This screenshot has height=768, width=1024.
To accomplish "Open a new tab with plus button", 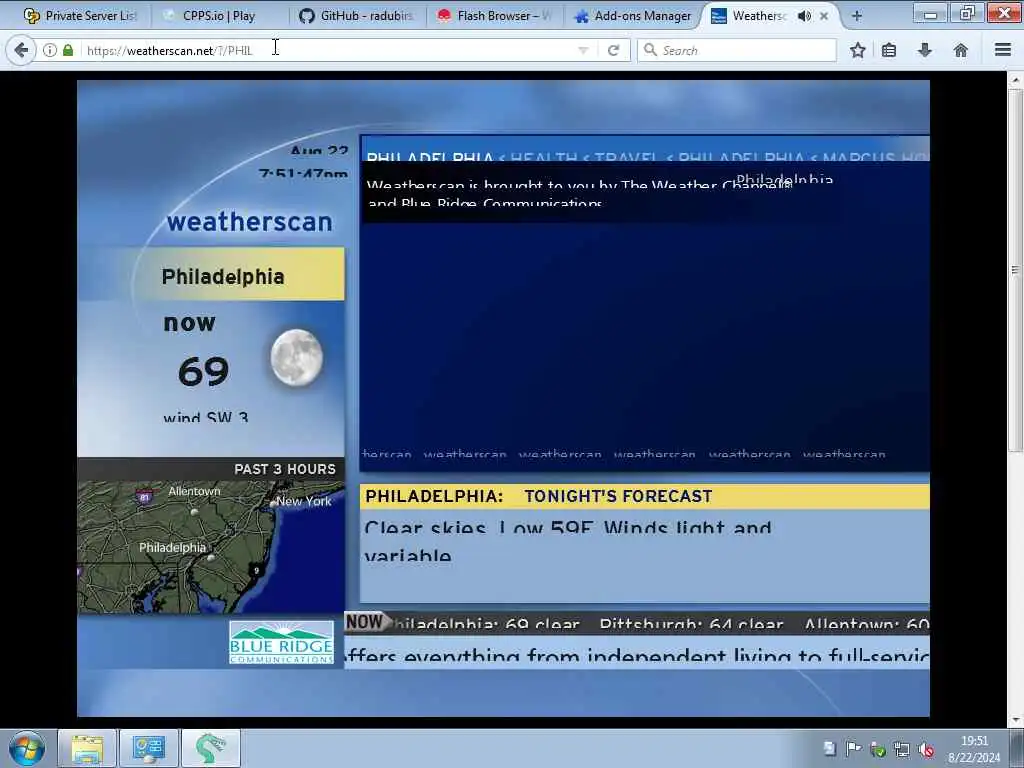I will point(857,16).
